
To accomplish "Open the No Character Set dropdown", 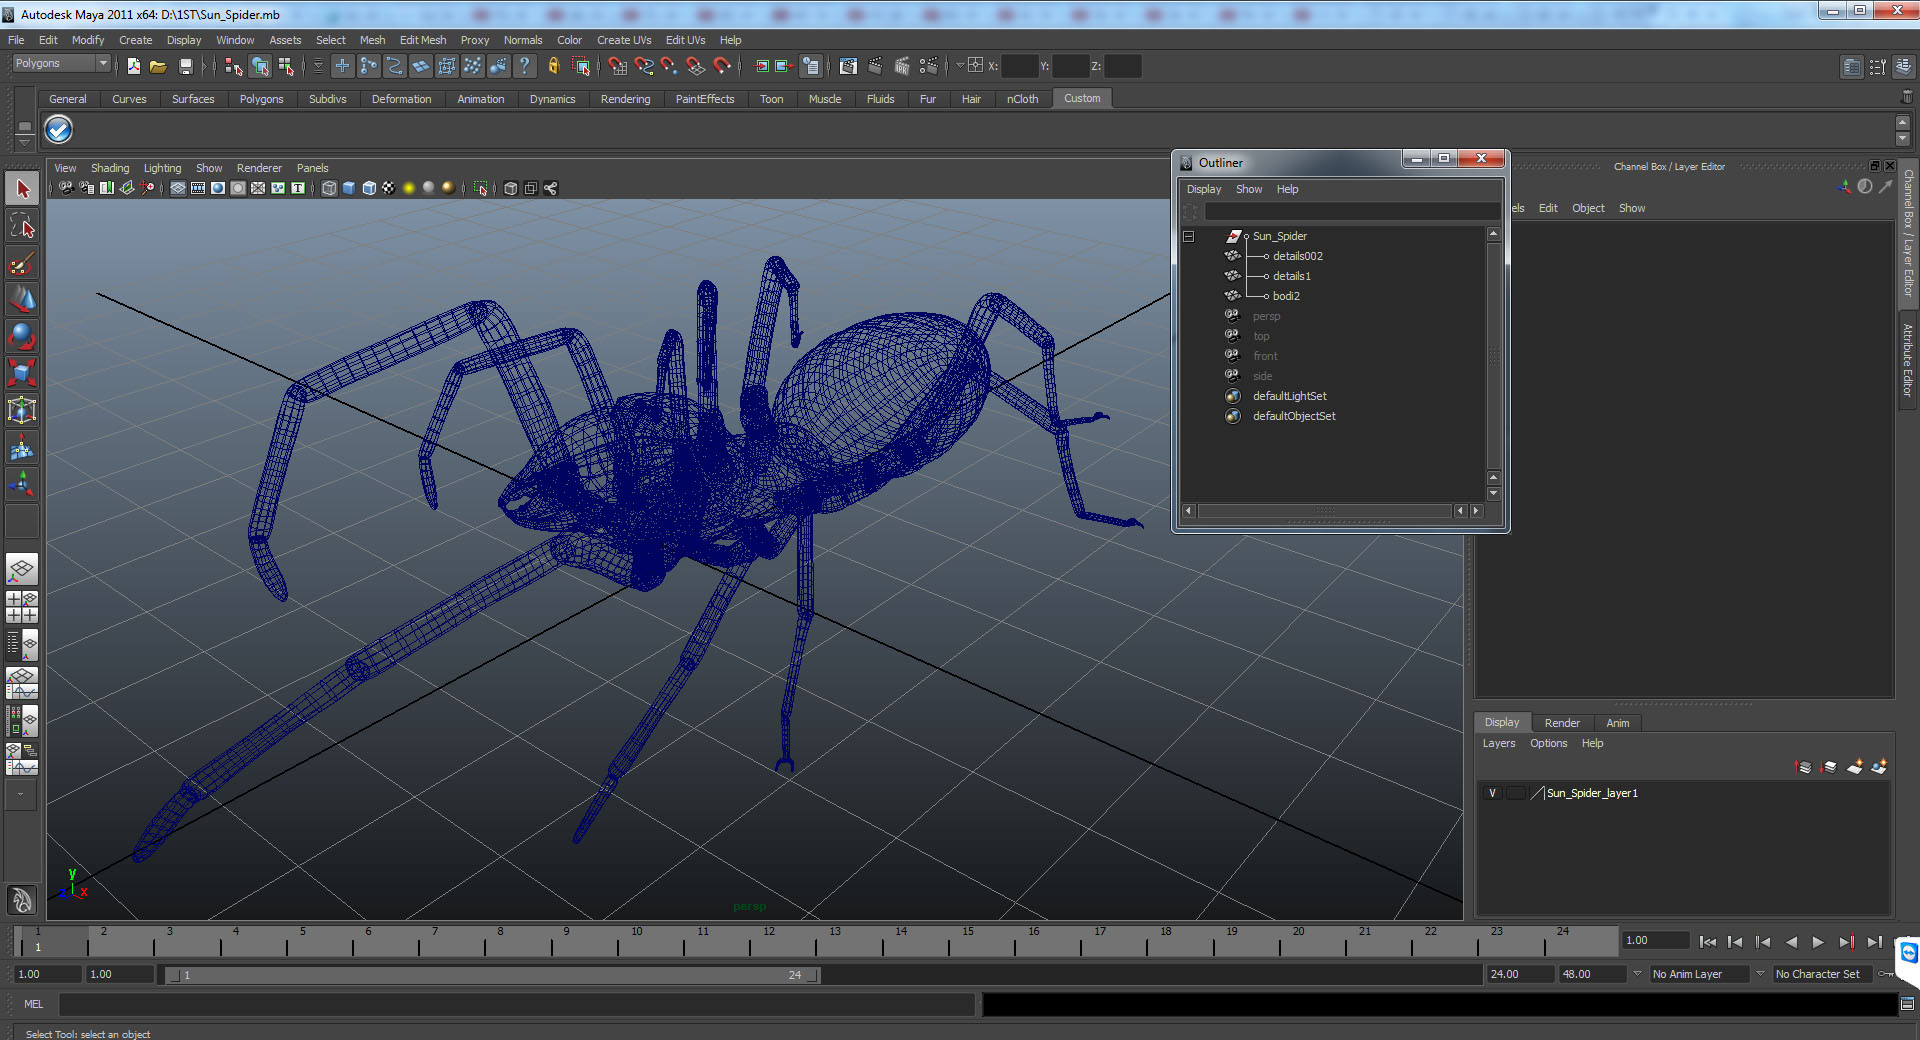I will [x=1823, y=974].
